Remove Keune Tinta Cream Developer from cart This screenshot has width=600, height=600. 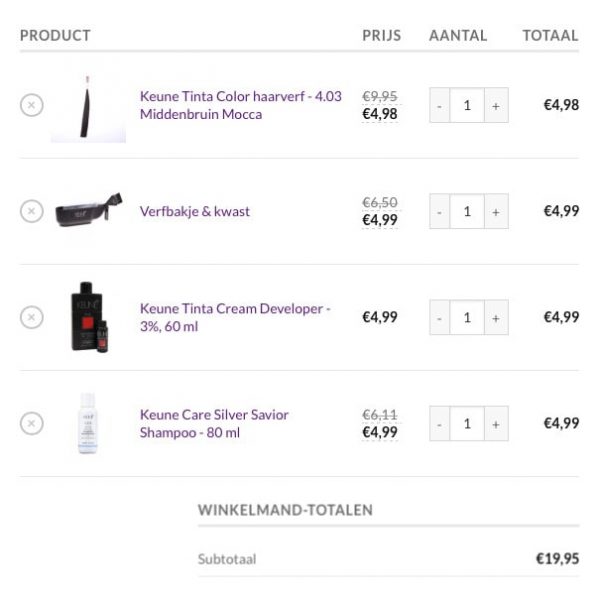point(32,317)
